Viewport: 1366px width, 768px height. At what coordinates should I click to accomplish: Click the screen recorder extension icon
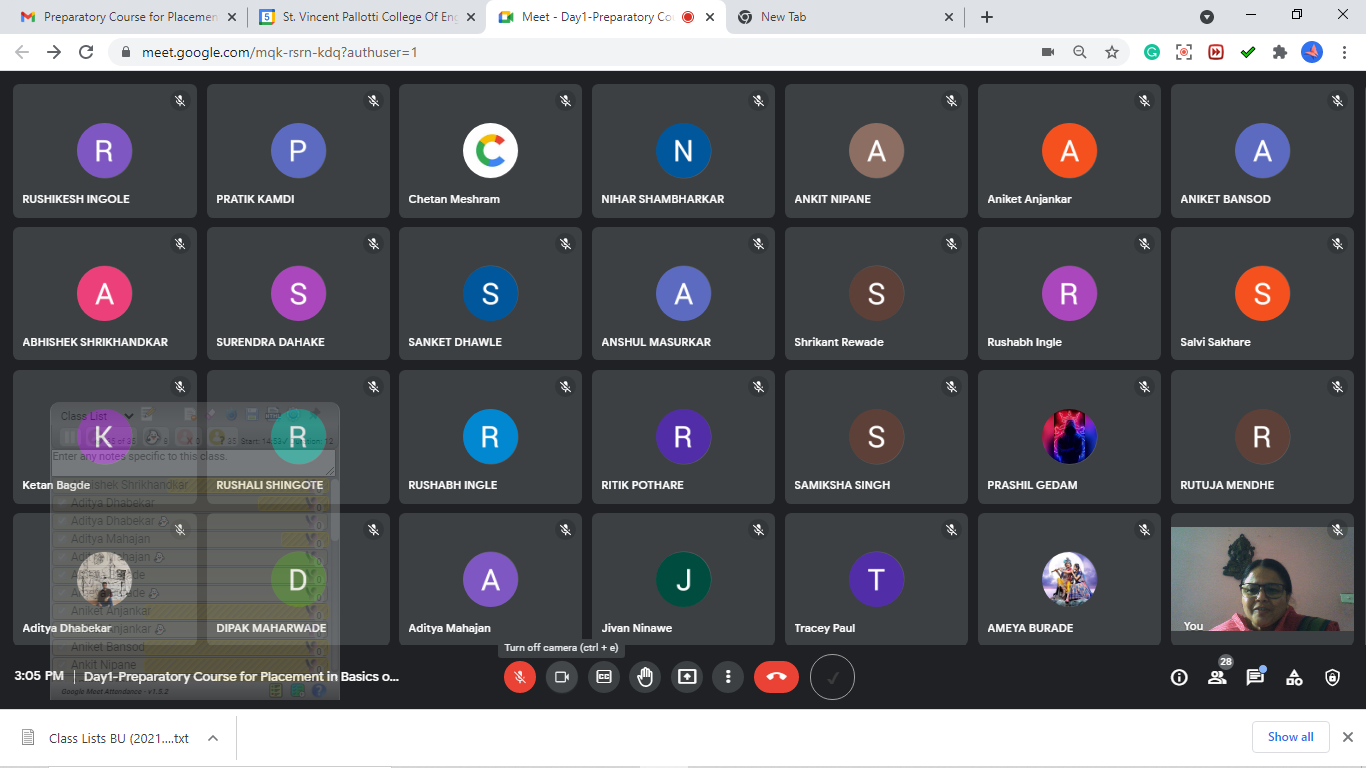click(x=1184, y=52)
